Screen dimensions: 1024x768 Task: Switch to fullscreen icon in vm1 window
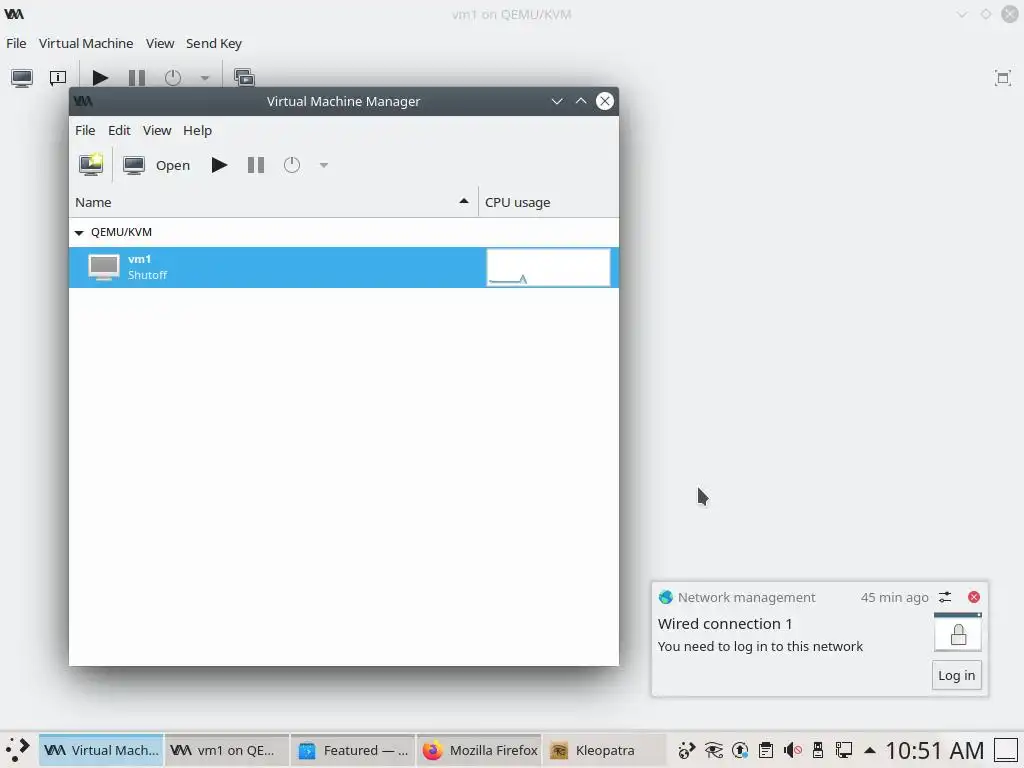pyautogui.click(x=1002, y=78)
